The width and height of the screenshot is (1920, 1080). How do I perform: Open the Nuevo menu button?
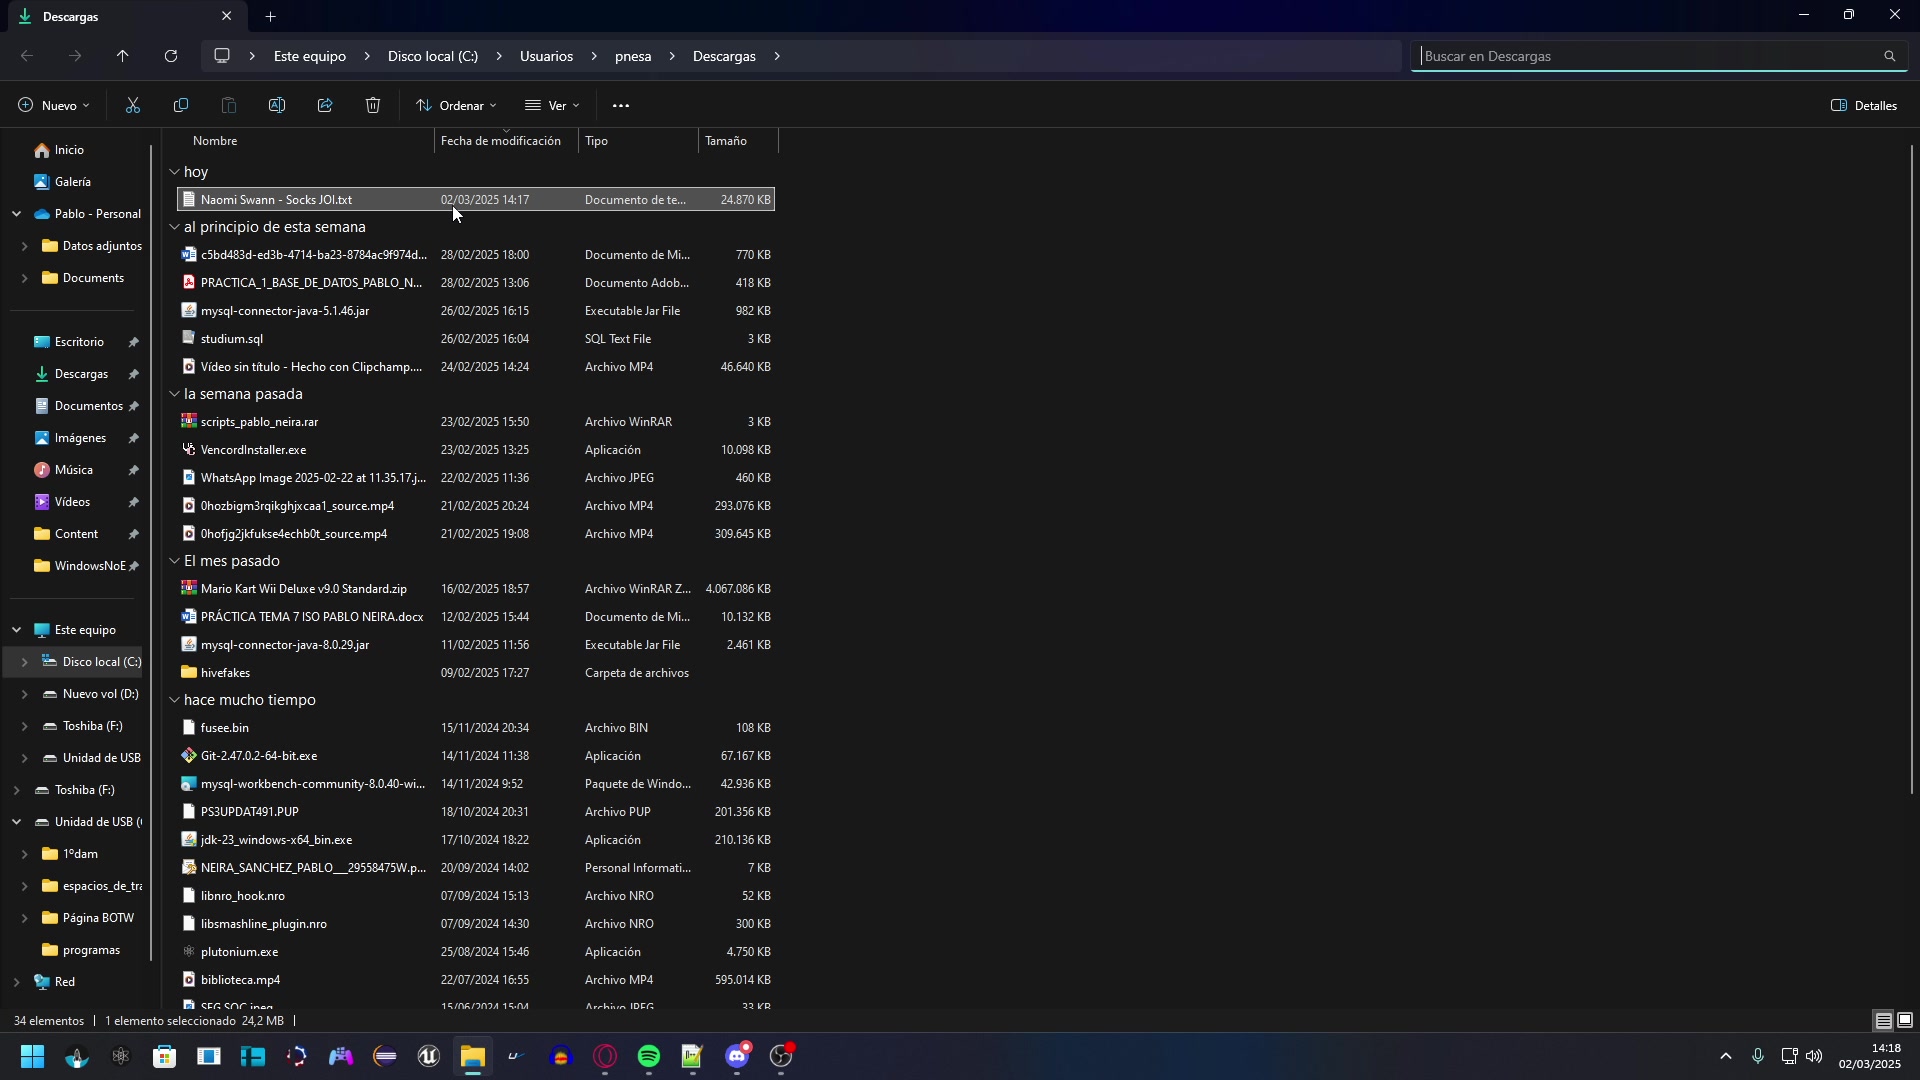(54, 106)
